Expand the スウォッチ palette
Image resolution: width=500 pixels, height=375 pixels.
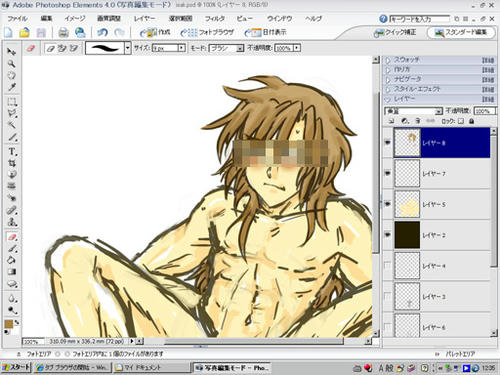point(388,60)
